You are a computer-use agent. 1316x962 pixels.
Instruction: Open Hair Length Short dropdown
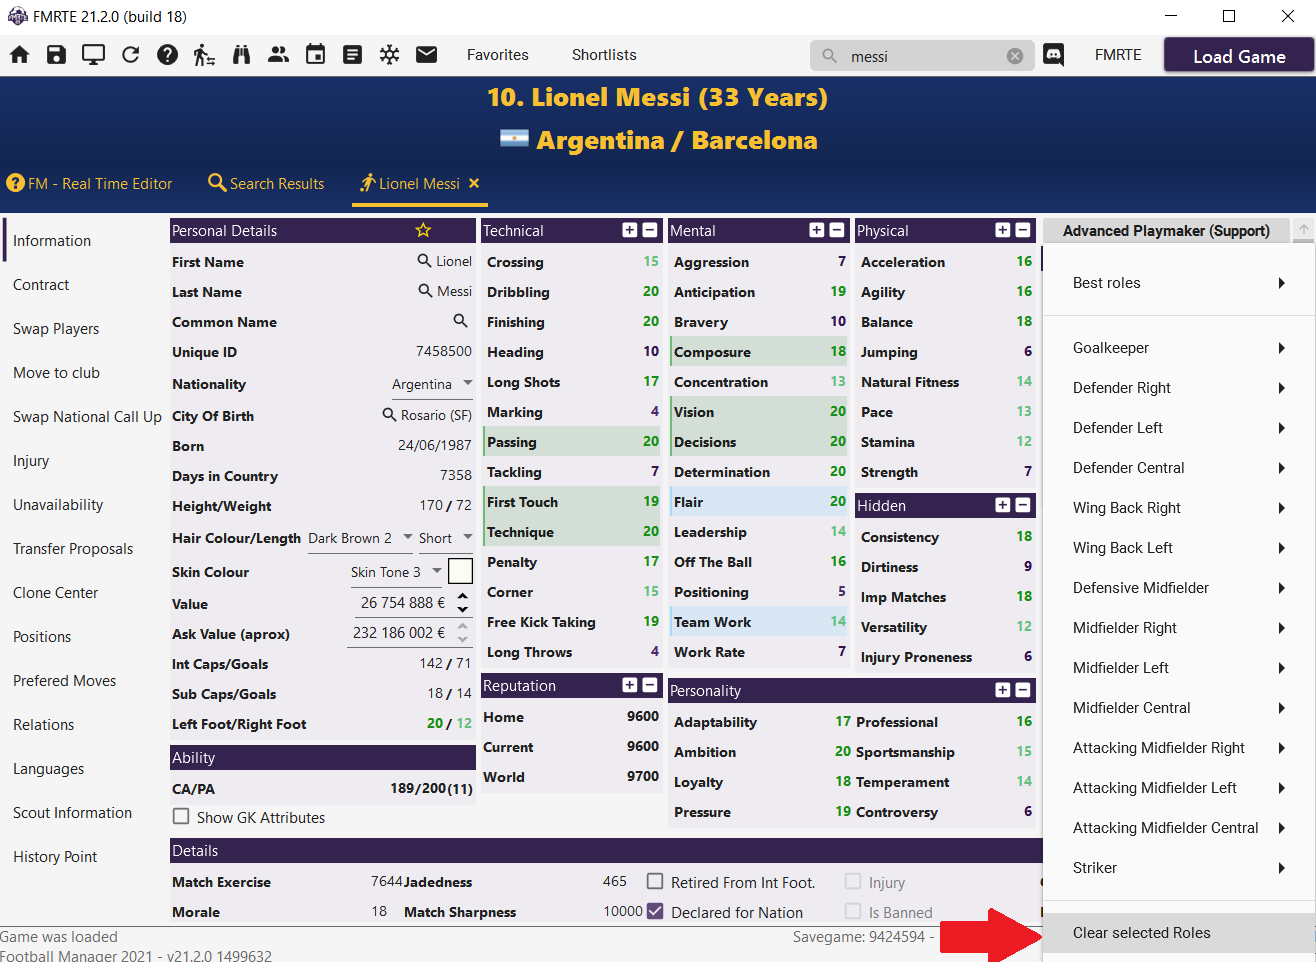click(x=445, y=538)
